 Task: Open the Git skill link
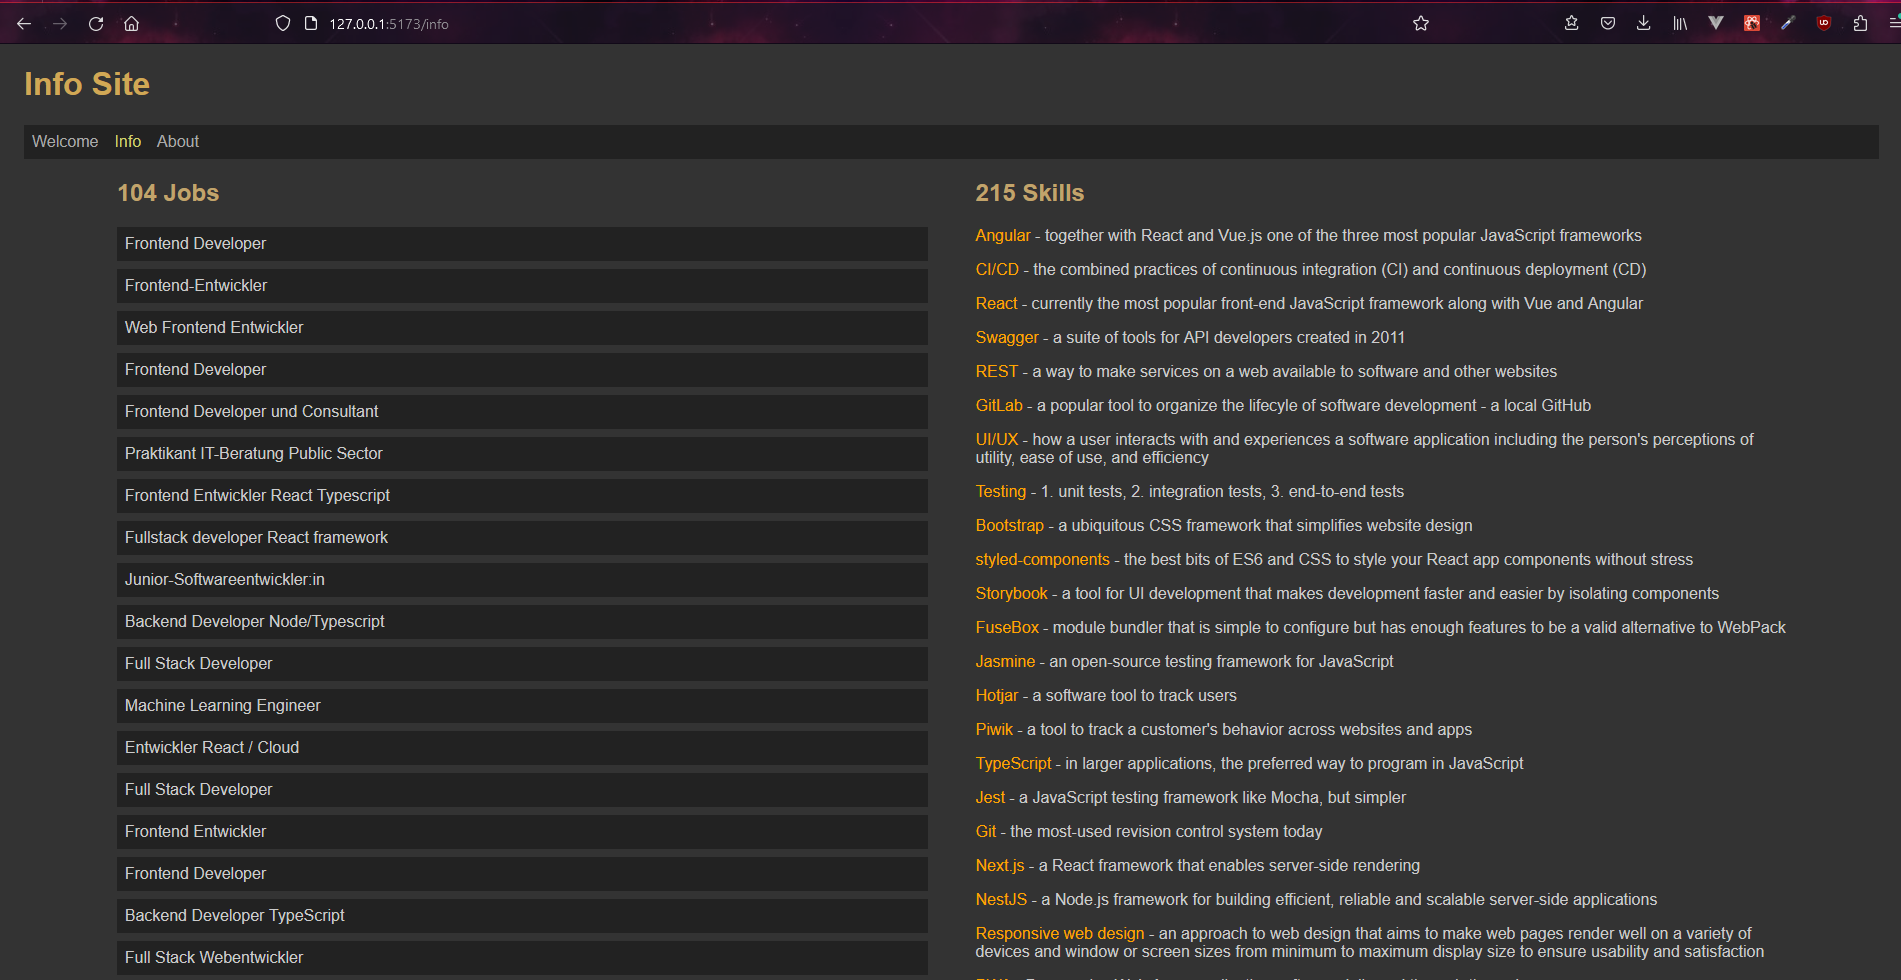[x=986, y=832]
